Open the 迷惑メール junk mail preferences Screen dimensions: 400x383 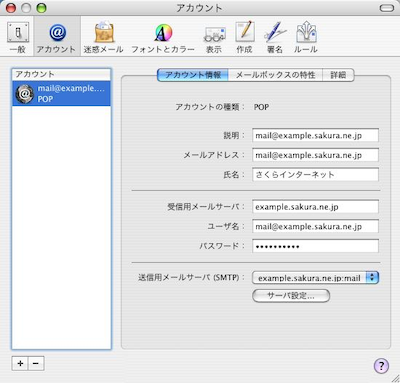click(x=104, y=37)
